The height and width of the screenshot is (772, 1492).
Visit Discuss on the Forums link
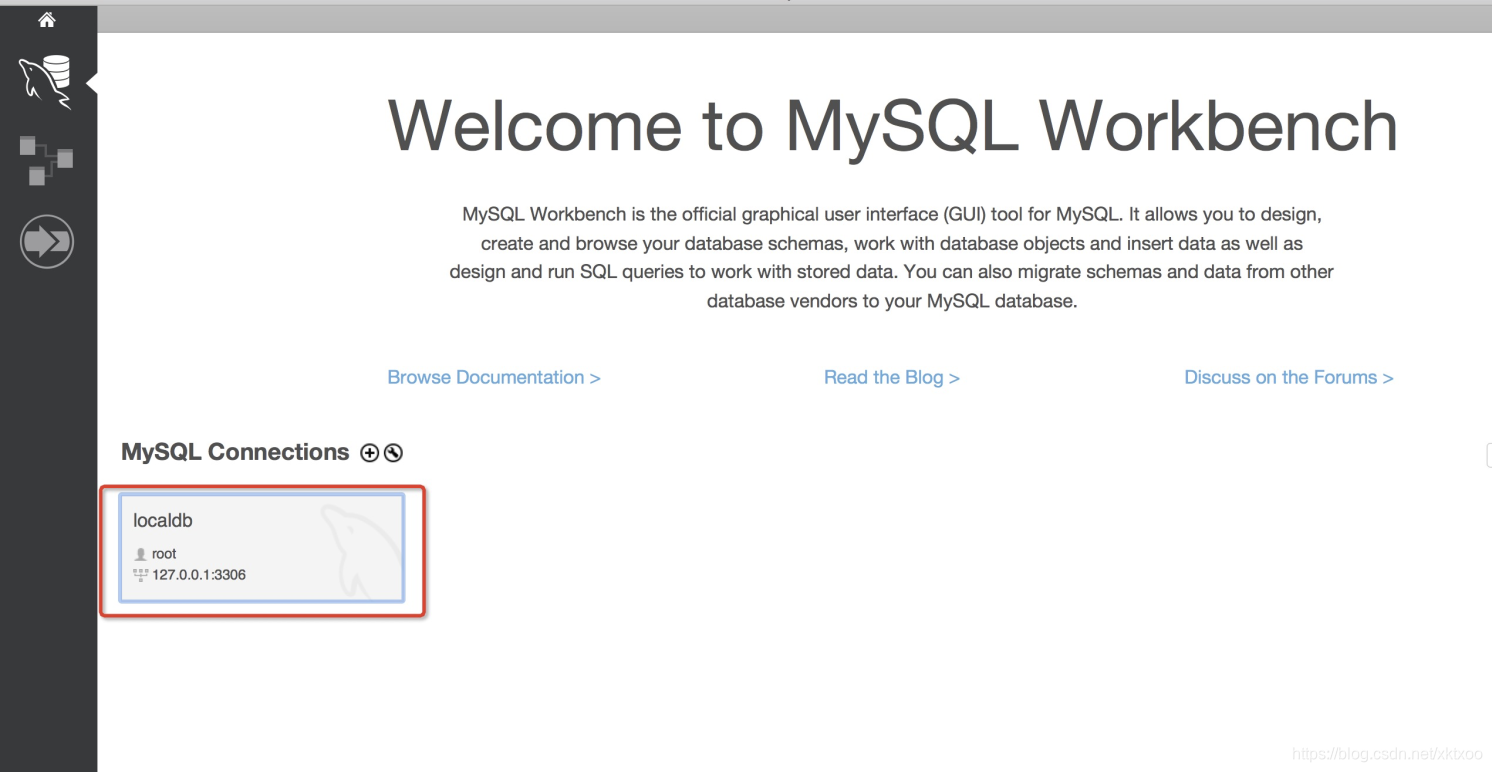point(1289,377)
